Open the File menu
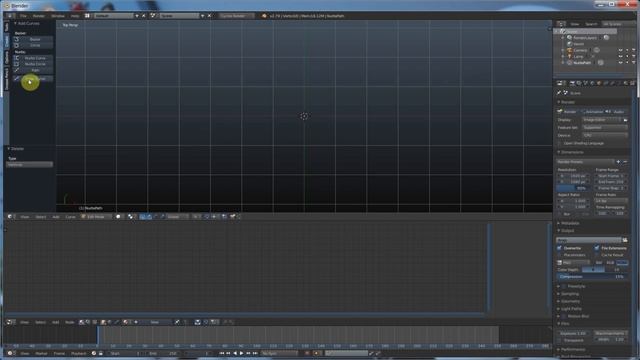The width and height of the screenshot is (640, 360). 23,16
